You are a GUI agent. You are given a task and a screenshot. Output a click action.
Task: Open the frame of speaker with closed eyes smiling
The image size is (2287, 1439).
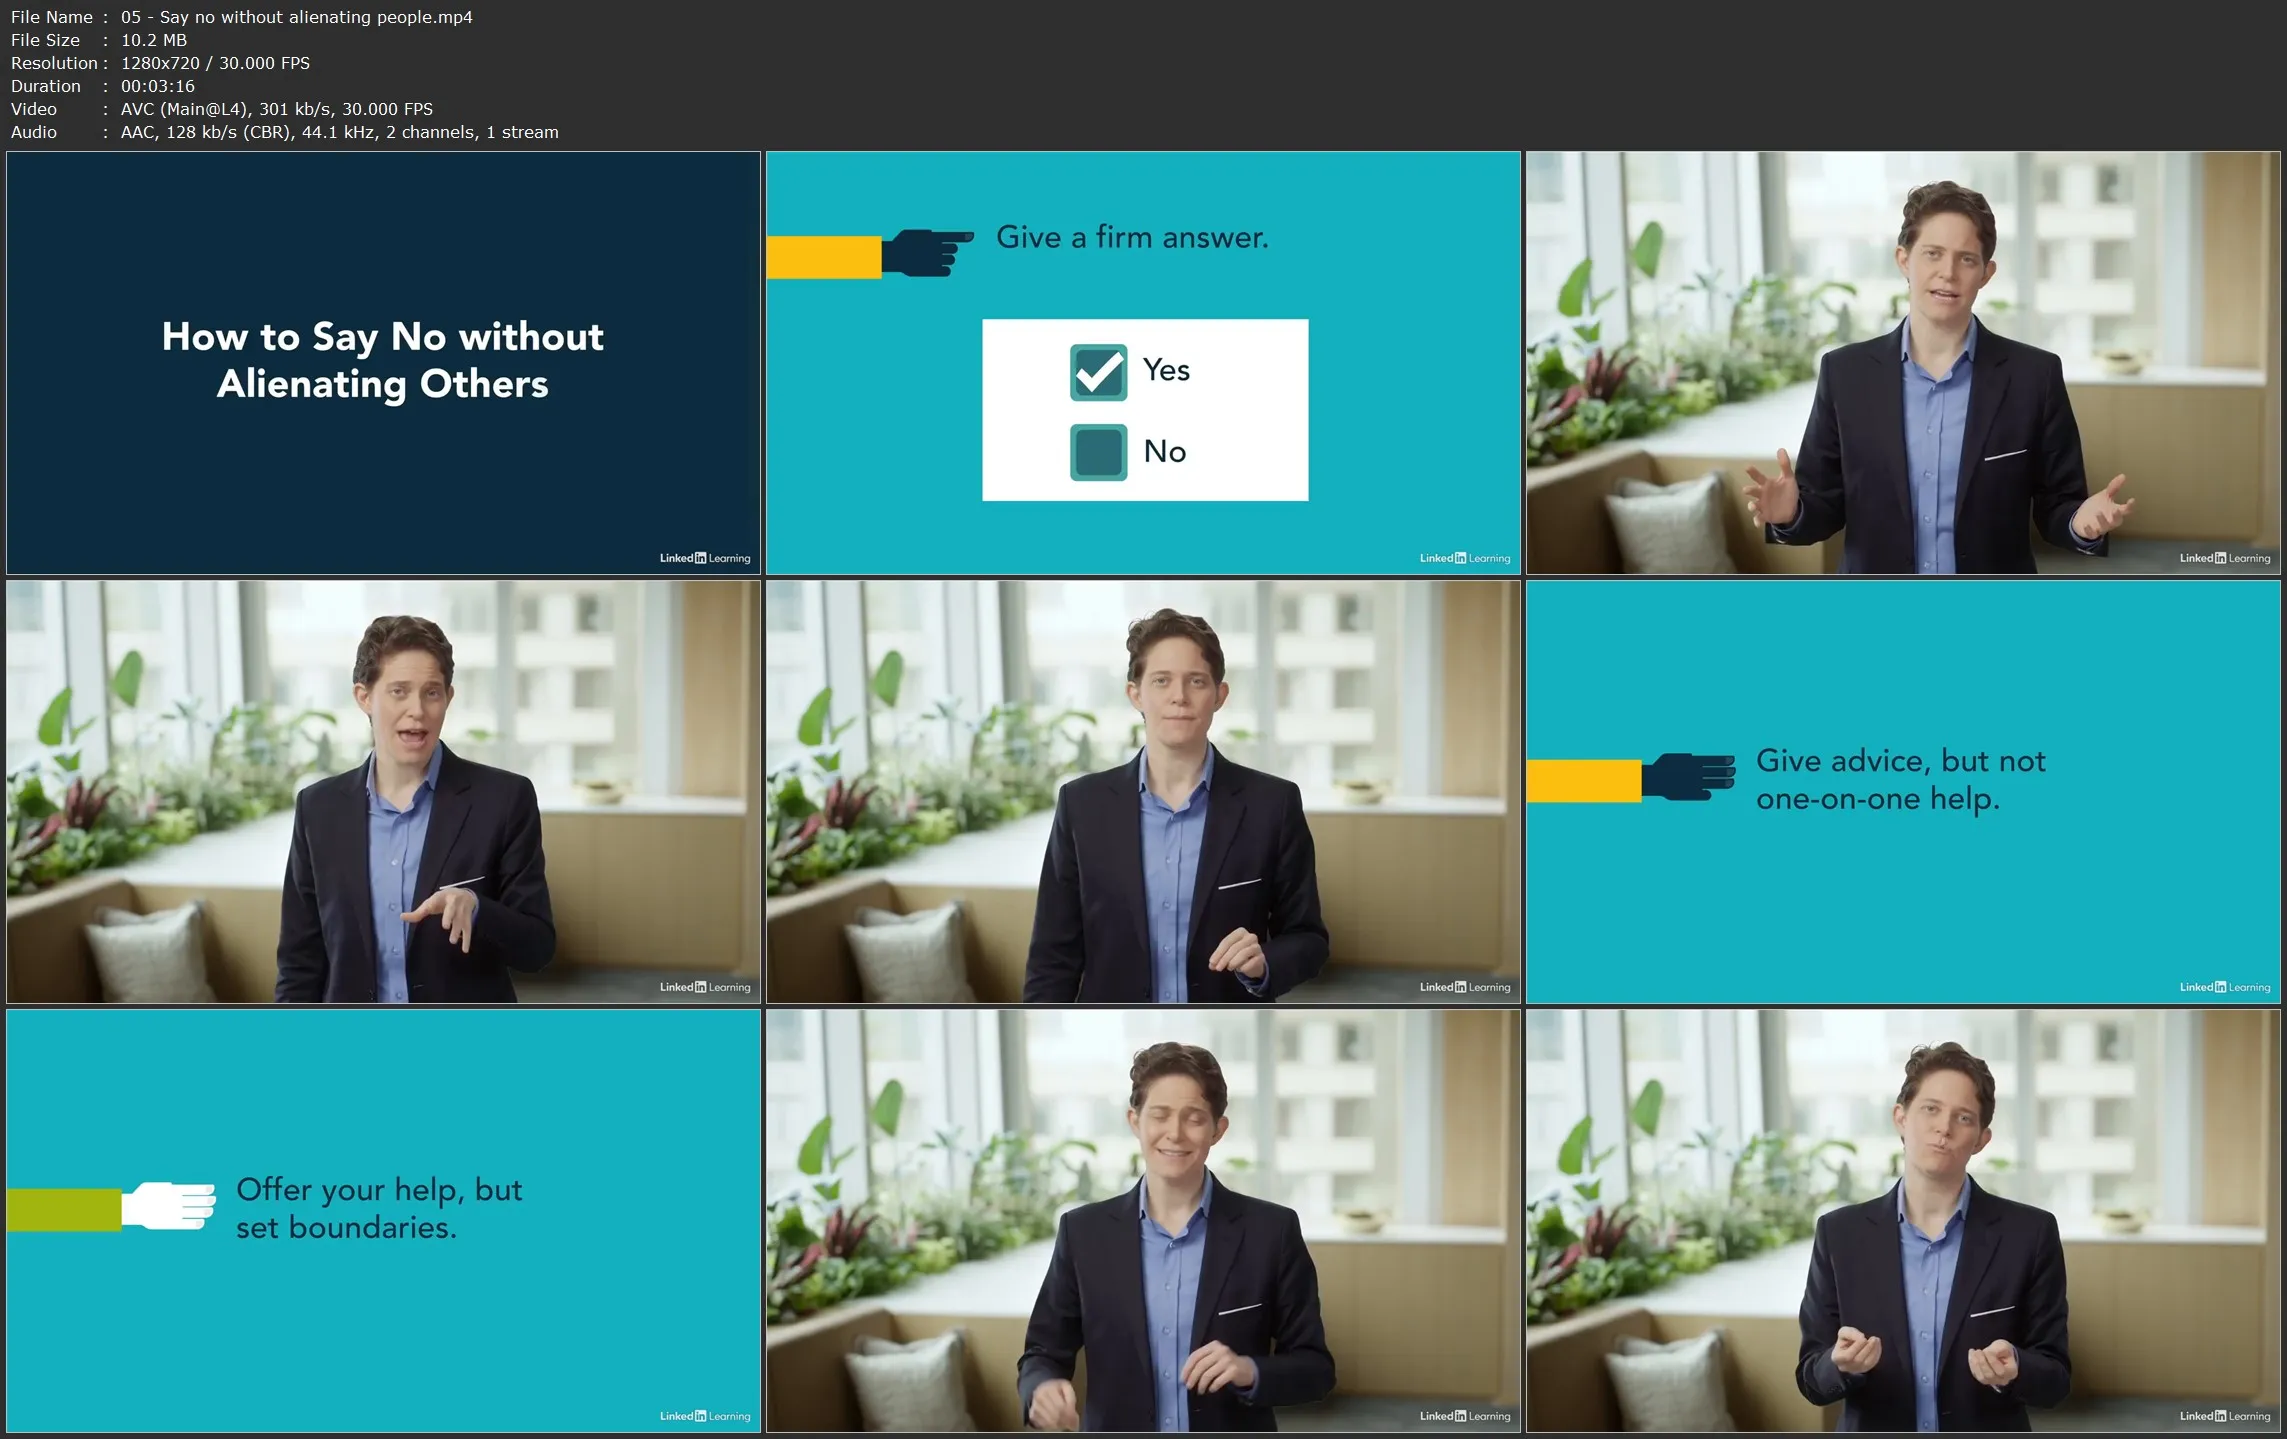click(1143, 1221)
